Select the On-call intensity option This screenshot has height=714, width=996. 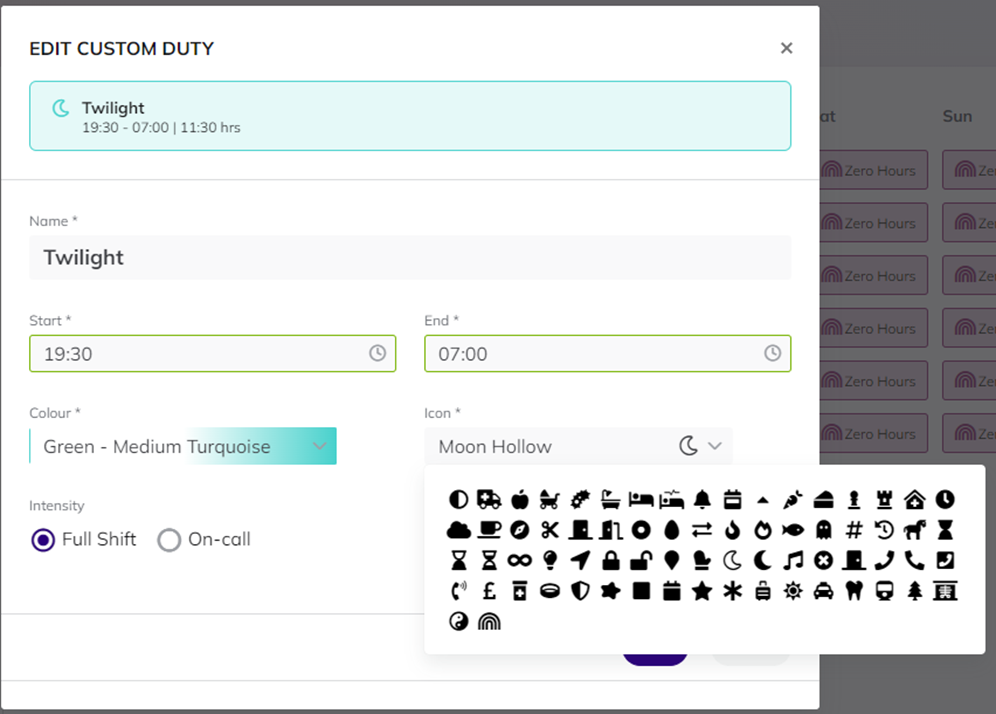[204, 539]
